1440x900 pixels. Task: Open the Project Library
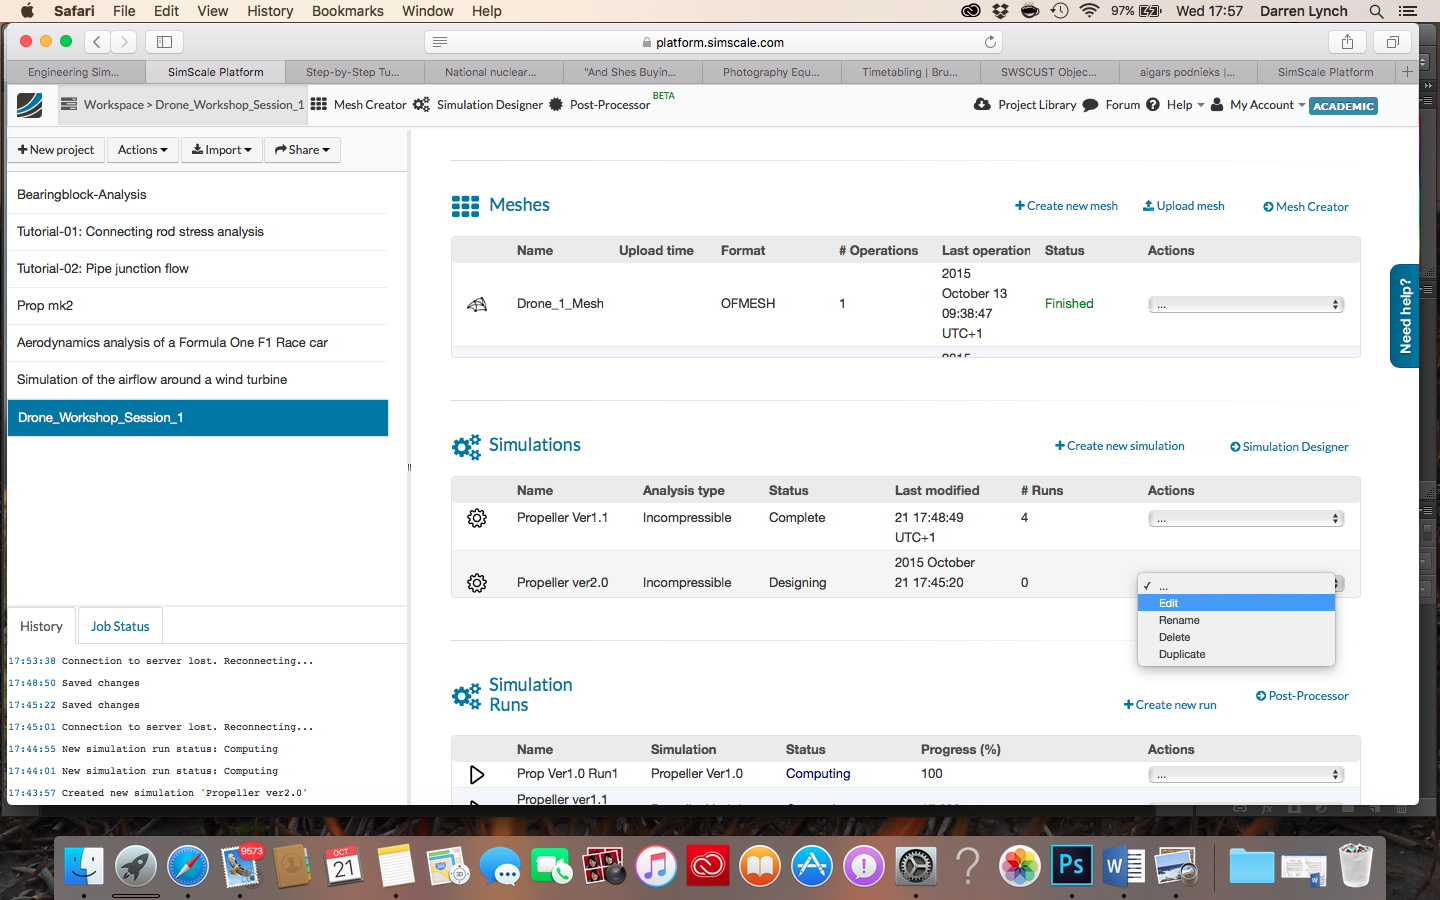(x=1025, y=105)
